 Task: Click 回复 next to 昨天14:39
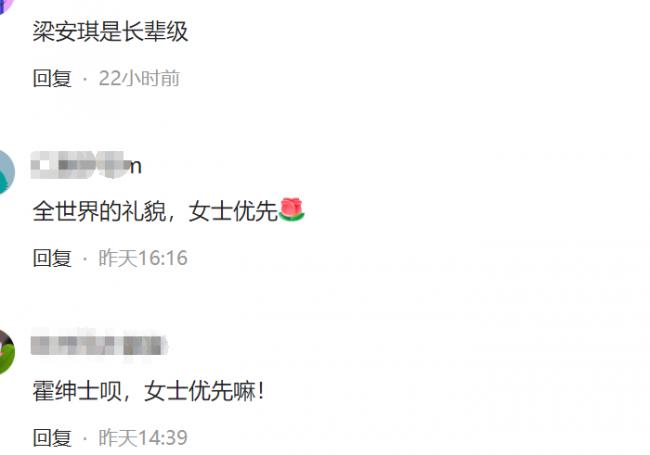(52, 438)
